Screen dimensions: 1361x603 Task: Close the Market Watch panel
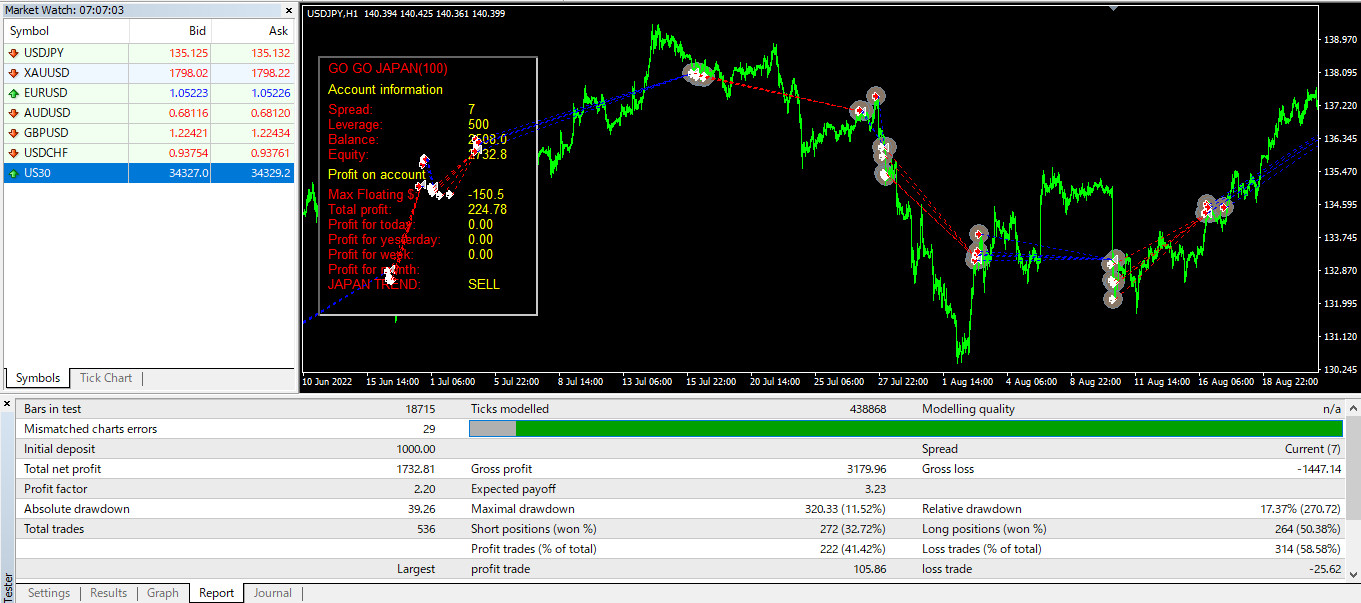289,10
